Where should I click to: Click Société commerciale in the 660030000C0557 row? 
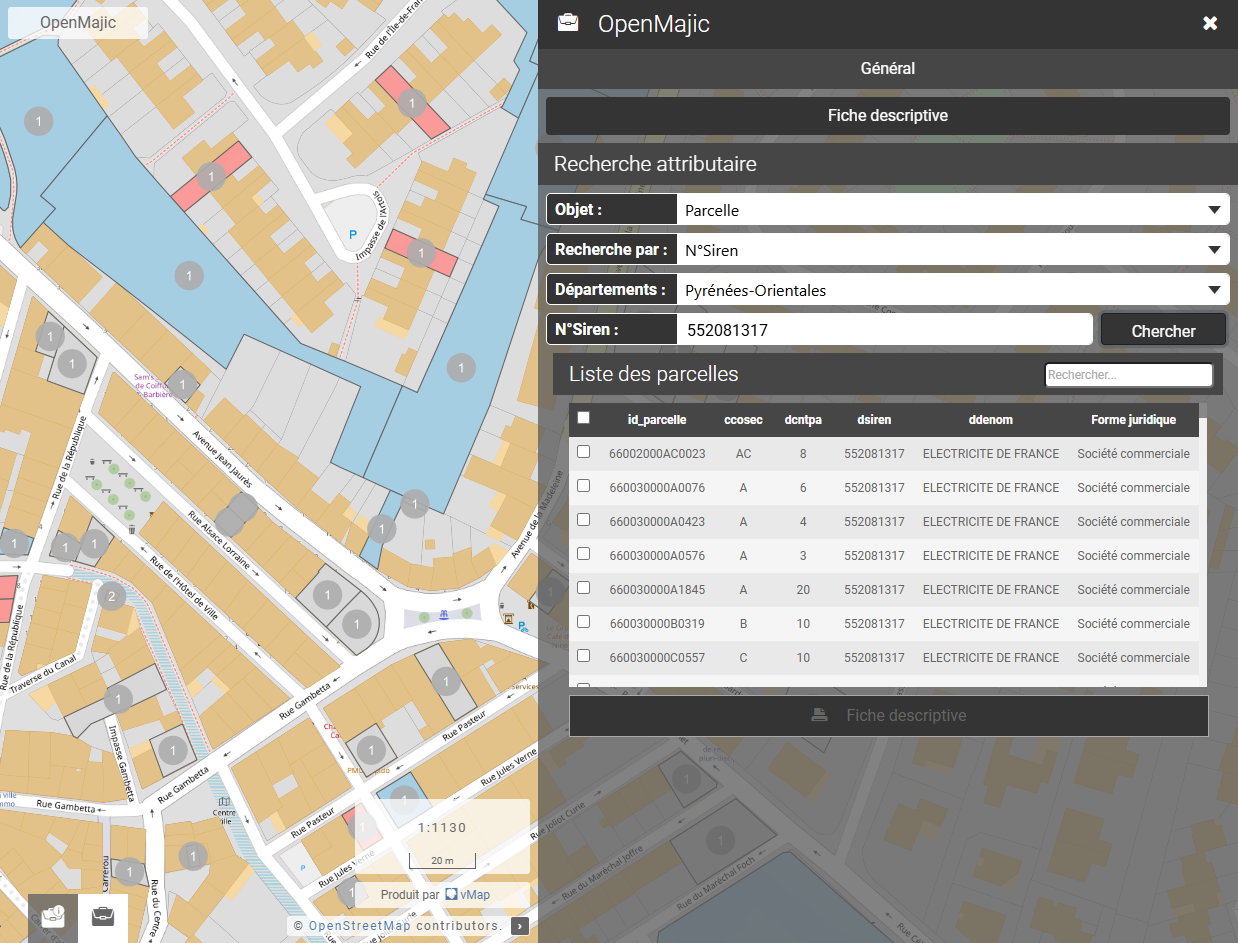1133,658
